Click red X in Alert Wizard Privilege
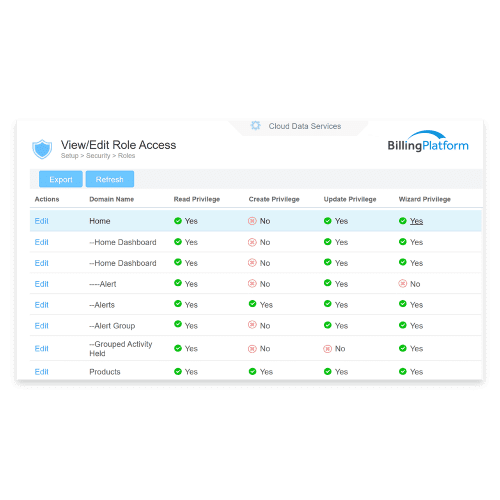This screenshot has height=500, width=500. click(403, 284)
